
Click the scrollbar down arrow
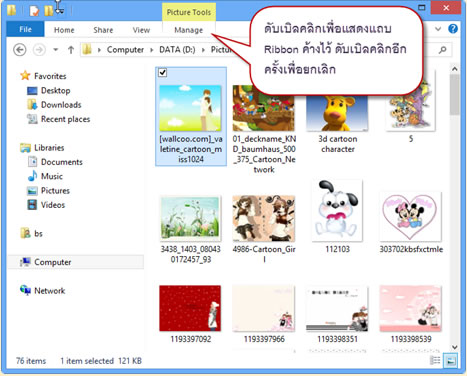point(454,347)
